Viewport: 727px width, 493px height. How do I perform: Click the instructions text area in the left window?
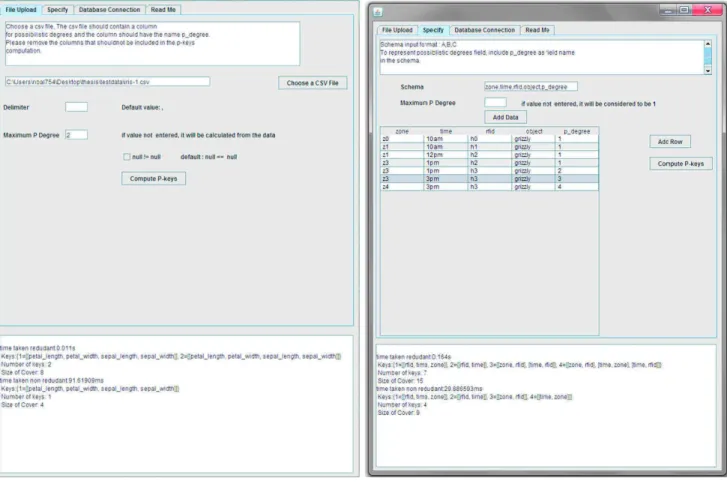[153, 43]
